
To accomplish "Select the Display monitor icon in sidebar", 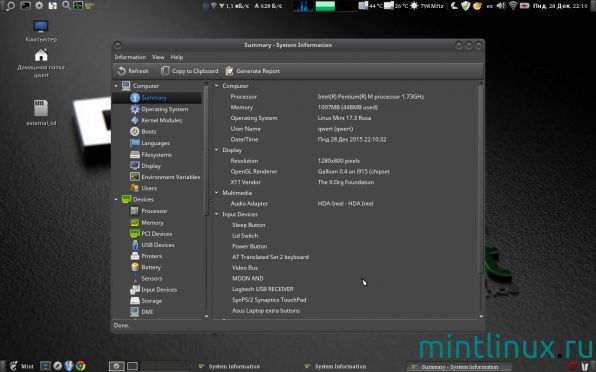I will point(135,166).
